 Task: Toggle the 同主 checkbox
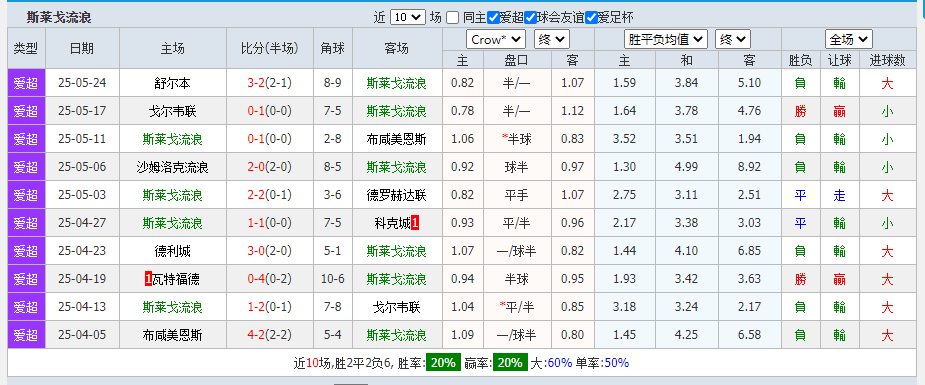click(x=452, y=18)
